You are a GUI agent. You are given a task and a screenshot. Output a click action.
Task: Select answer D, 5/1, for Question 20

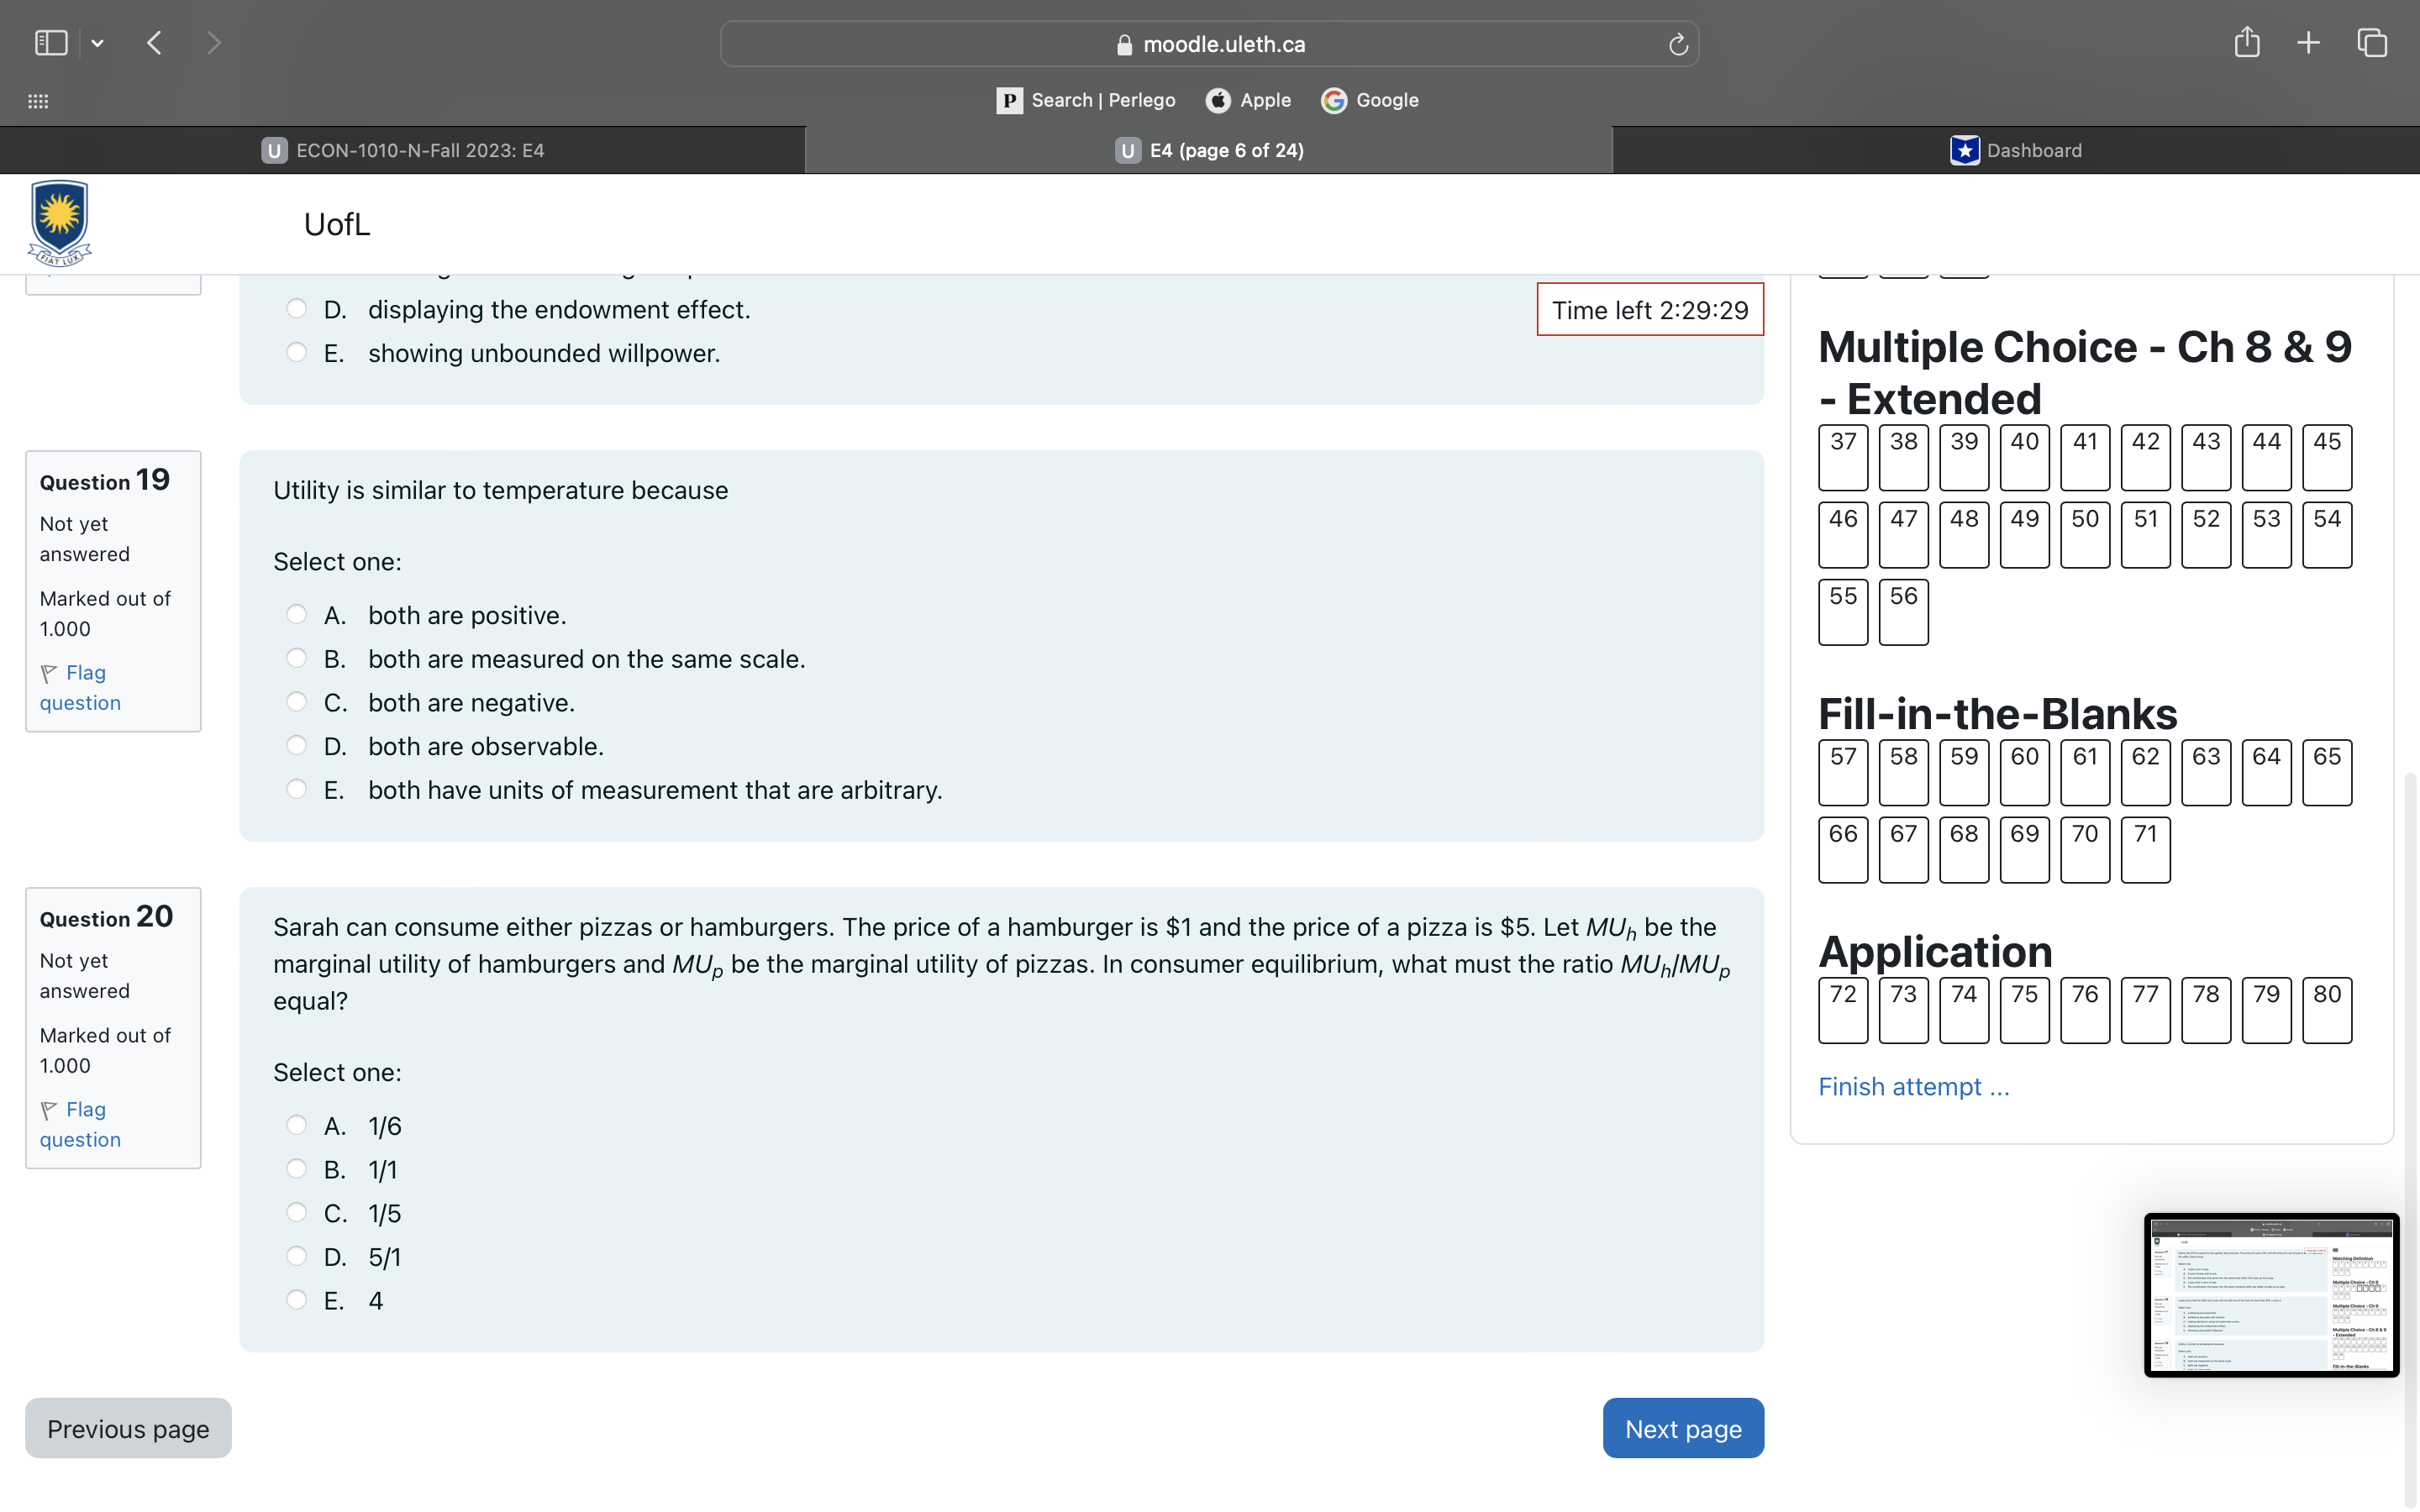click(296, 1255)
